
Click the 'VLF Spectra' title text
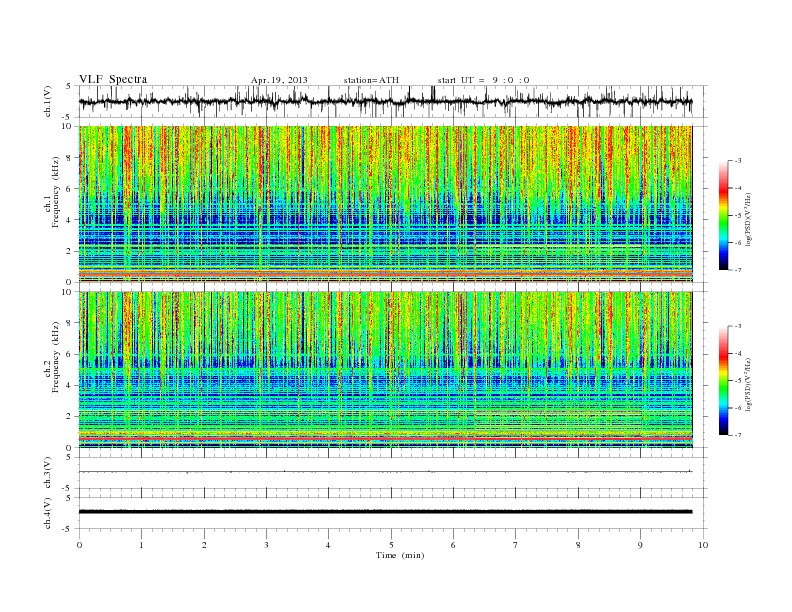pyautogui.click(x=113, y=79)
